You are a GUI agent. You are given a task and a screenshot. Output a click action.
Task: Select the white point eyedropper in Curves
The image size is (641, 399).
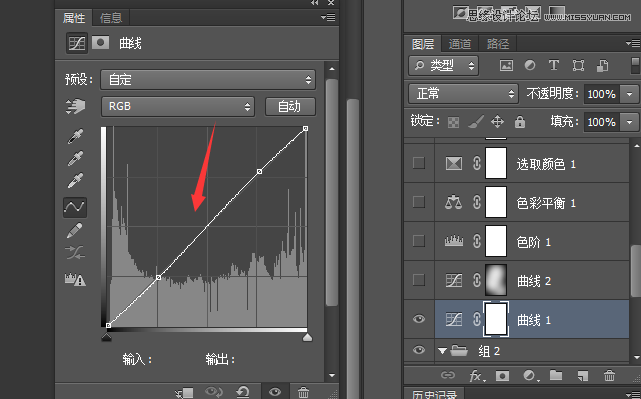click(75, 181)
